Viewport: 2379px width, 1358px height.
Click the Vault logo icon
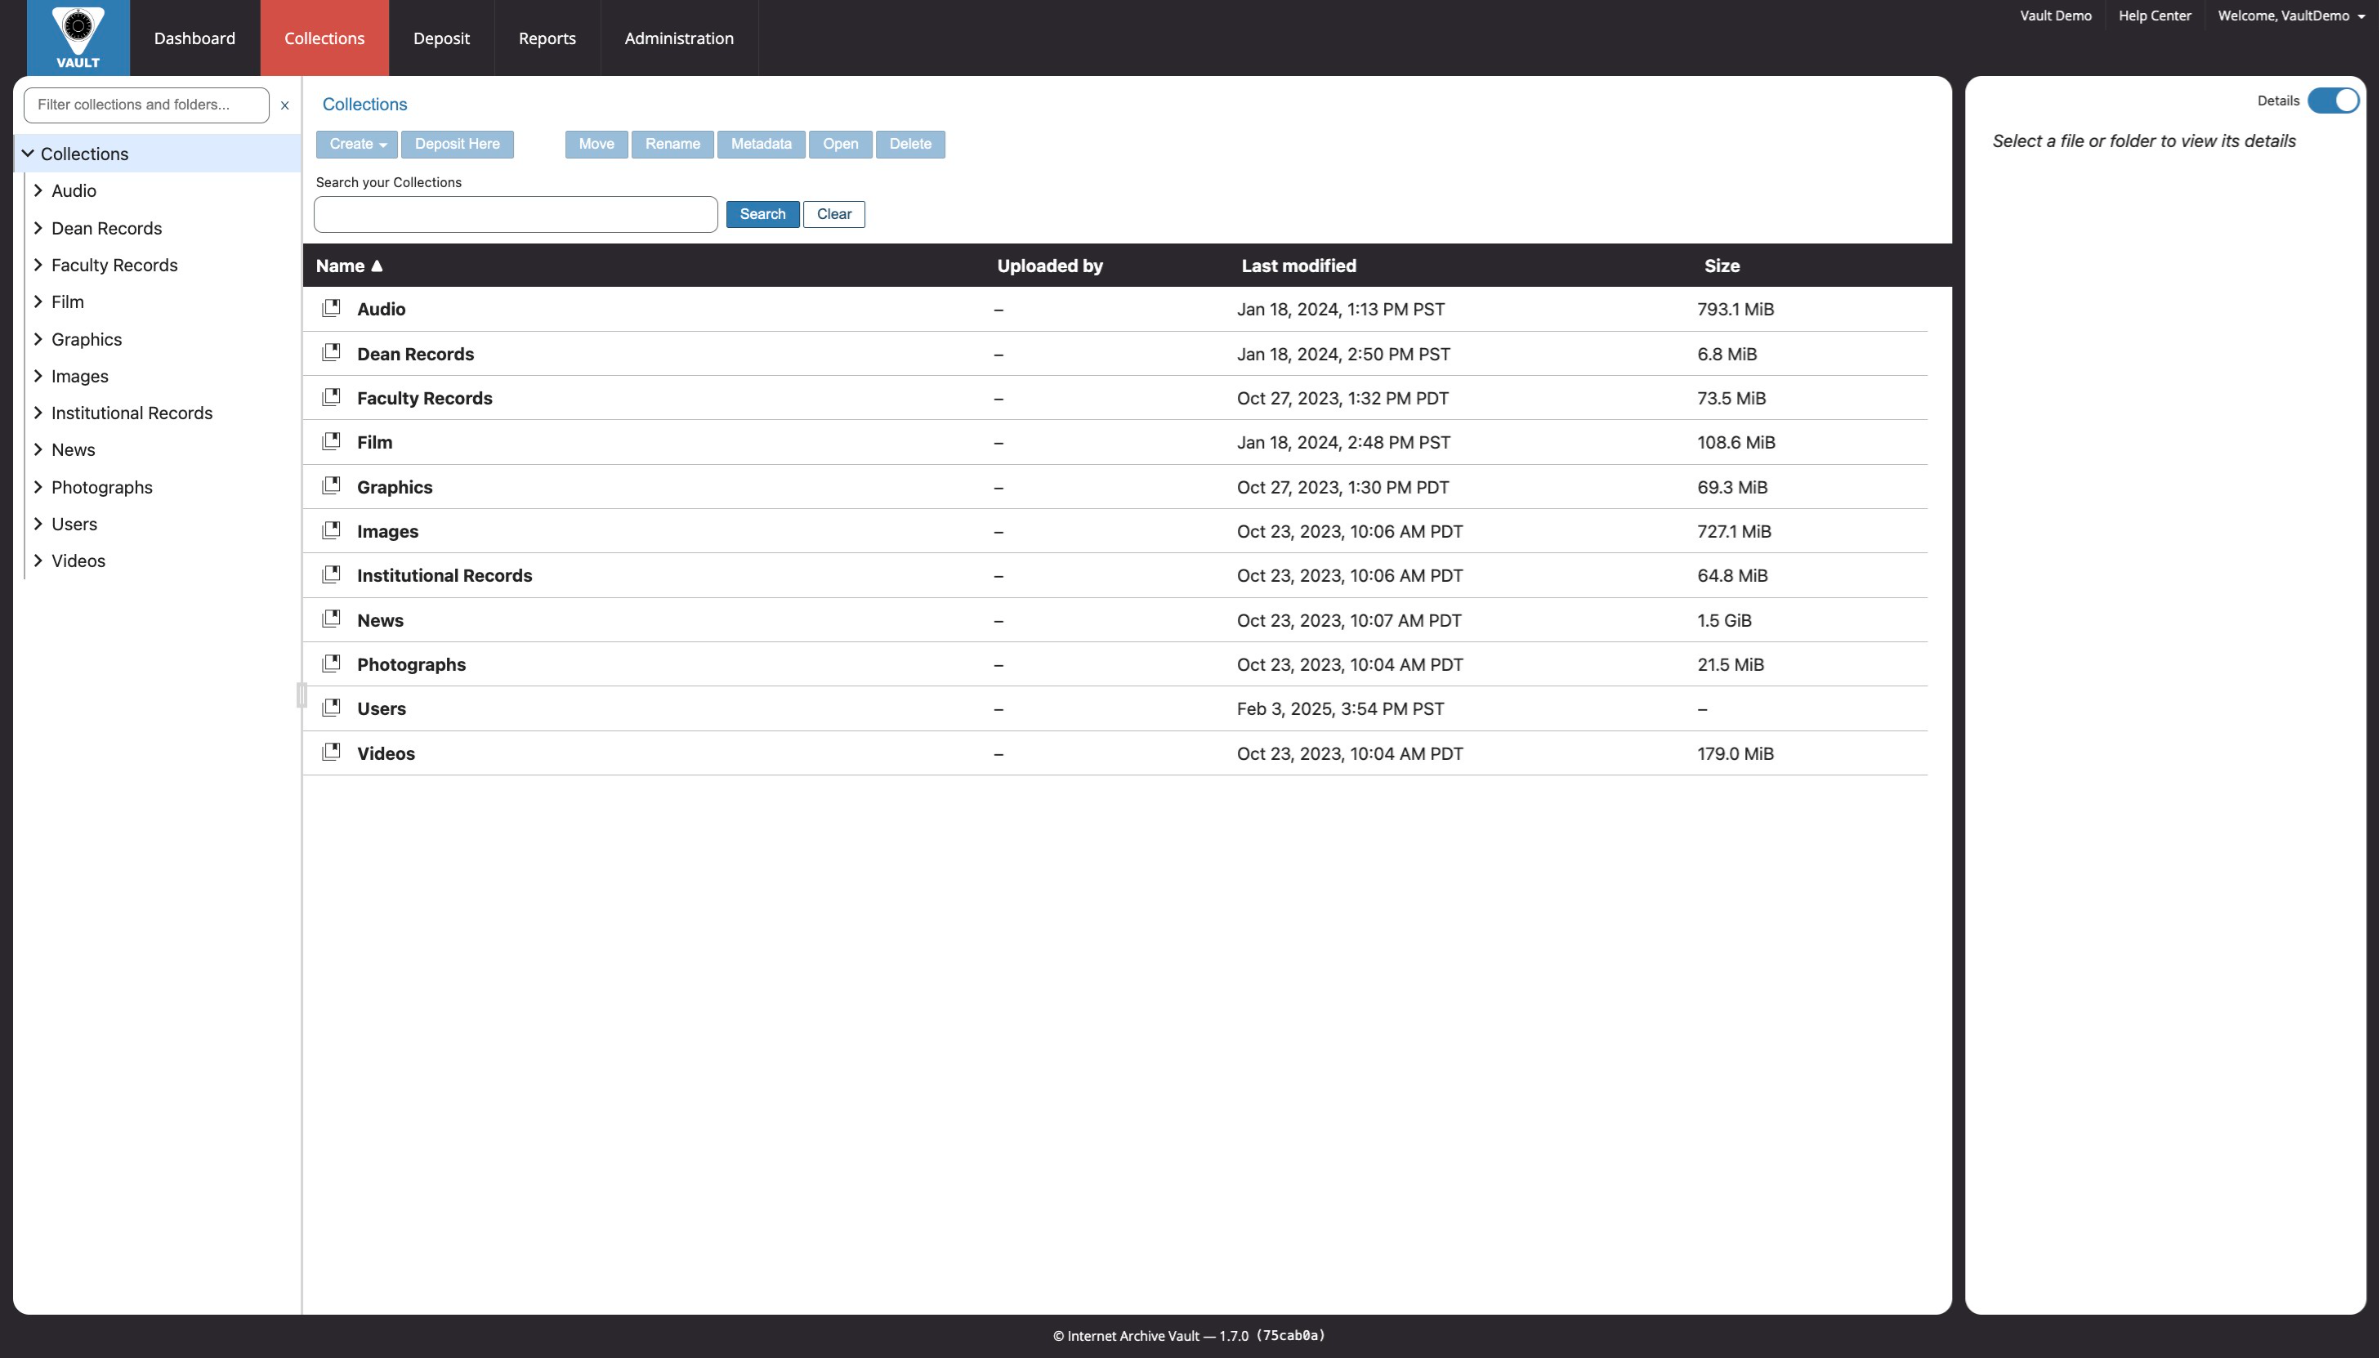tap(78, 38)
